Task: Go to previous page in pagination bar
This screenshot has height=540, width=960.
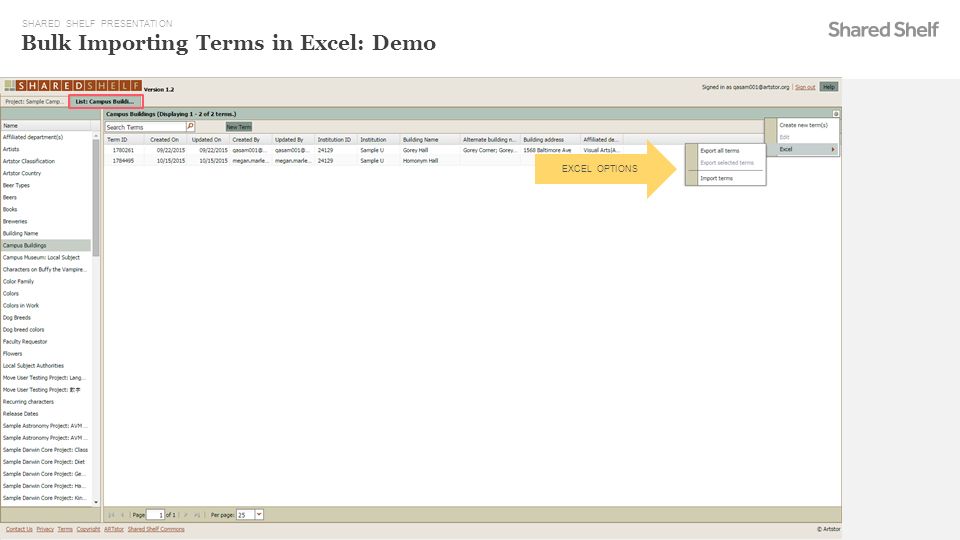Action: pos(122,515)
